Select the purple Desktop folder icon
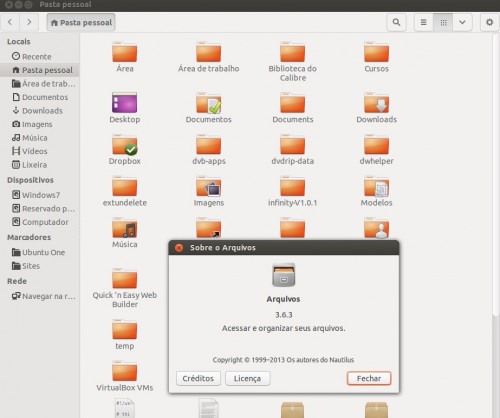Image resolution: width=500 pixels, height=418 pixels. 125,103
